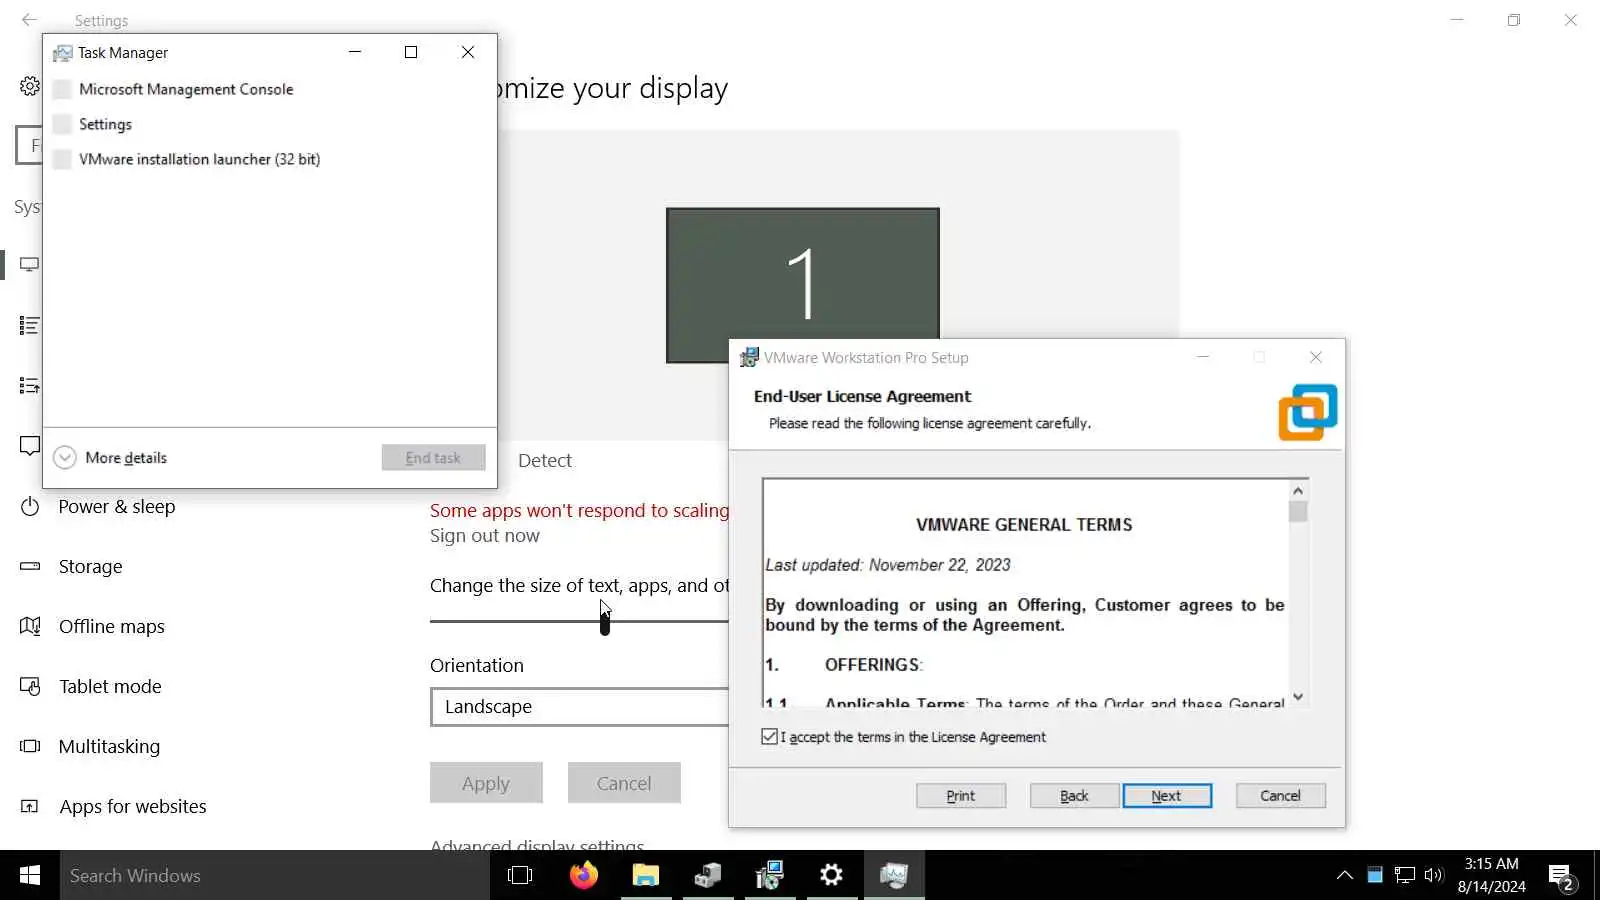
Task: Open Tablet mode settings
Action: tap(110, 687)
